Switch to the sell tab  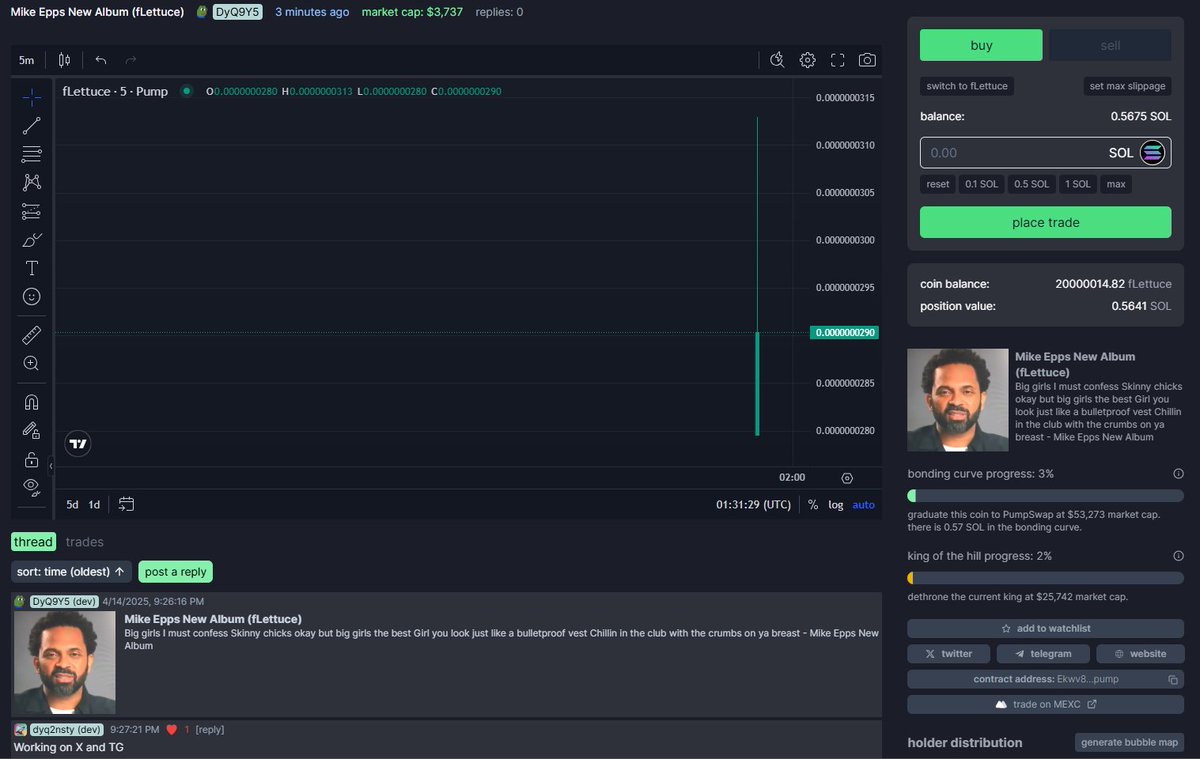[1110, 45]
